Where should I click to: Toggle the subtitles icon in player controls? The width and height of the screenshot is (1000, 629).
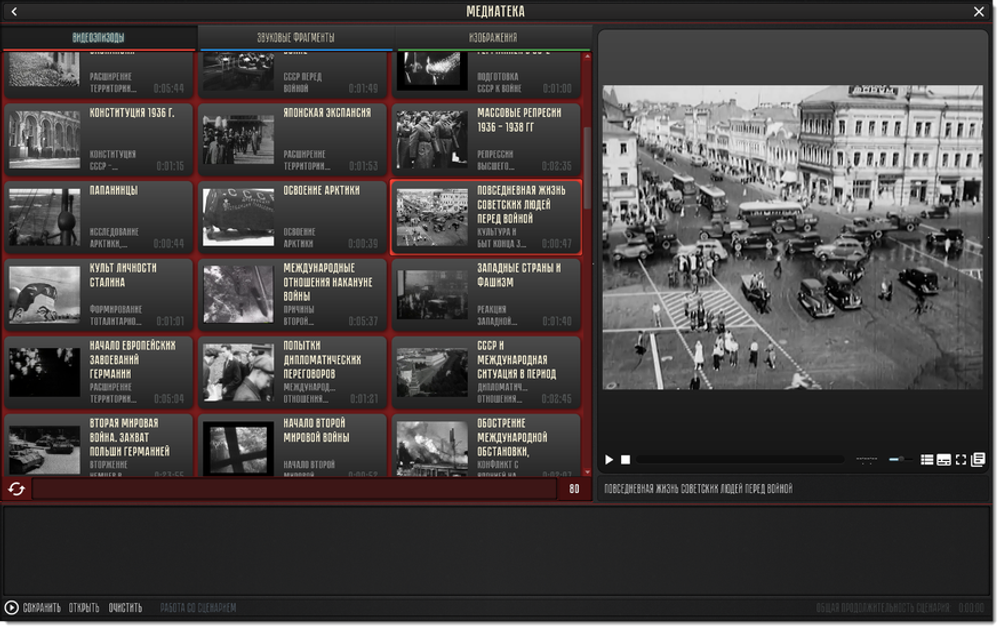(x=943, y=460)
